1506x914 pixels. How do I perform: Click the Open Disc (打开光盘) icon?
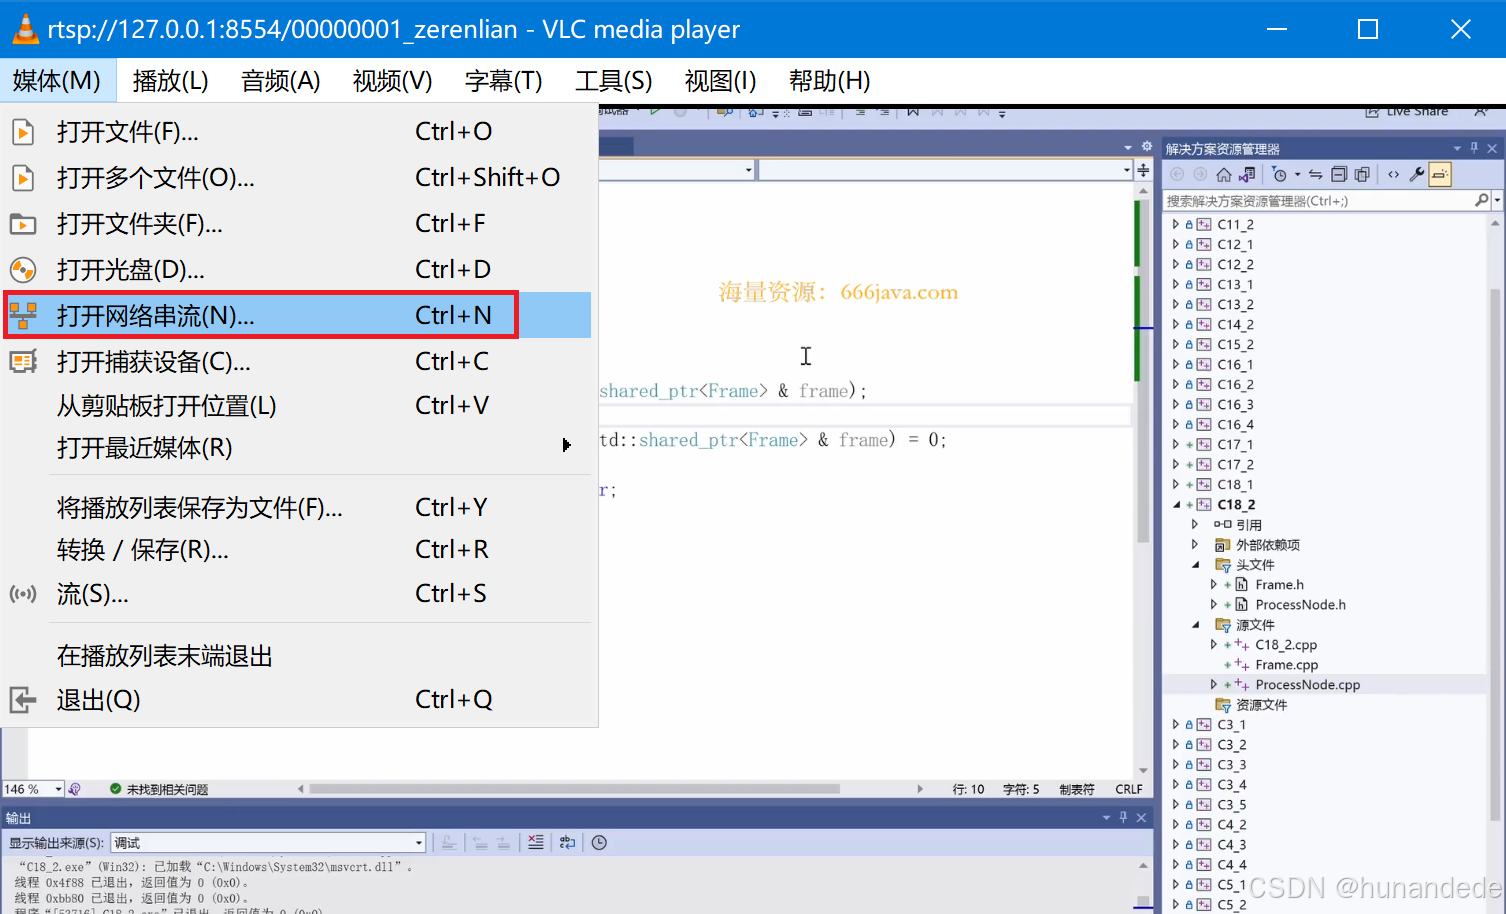pos(23,270)
